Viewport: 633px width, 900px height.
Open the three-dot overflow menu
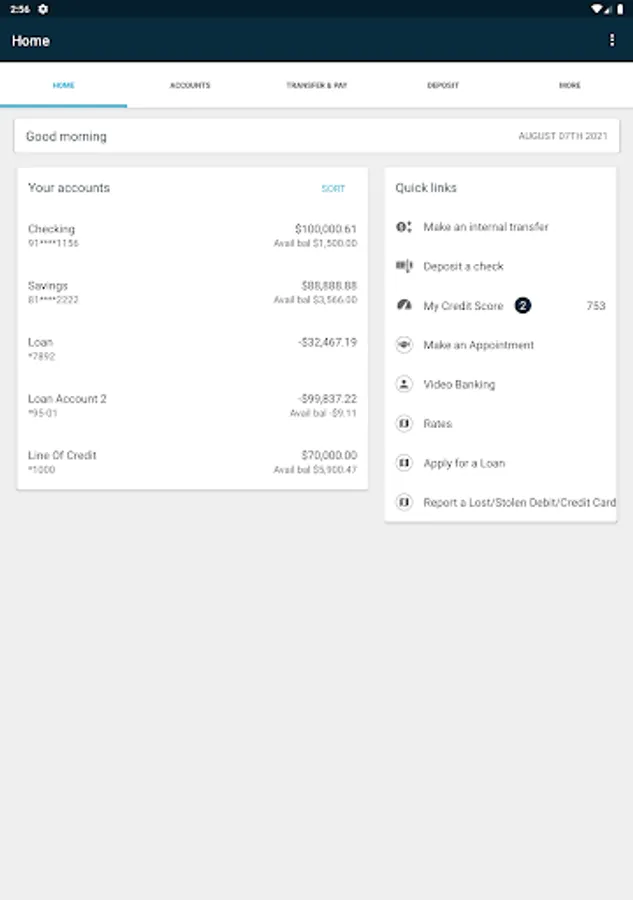[x=612, y=41]
